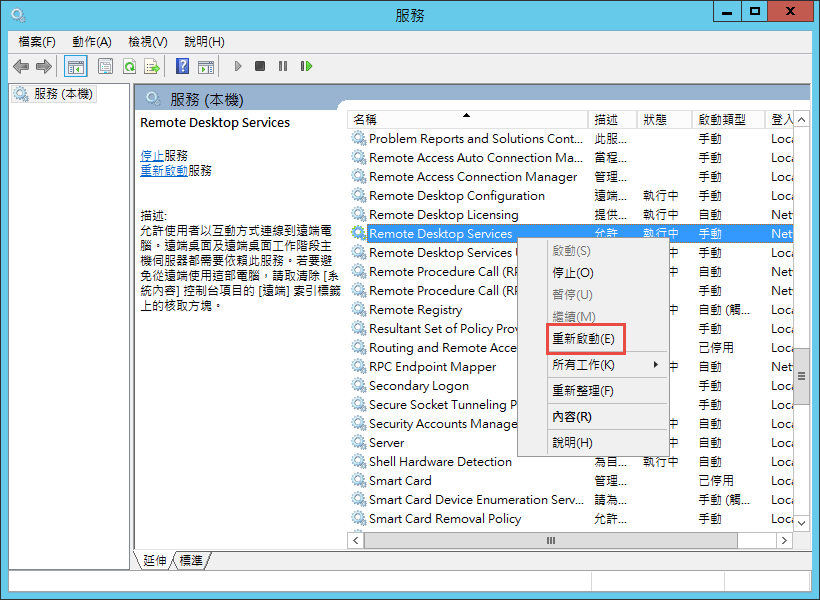Select Resultant Set of Policy Provider row
Viewport: 820px width, 600px height.
pos(433,329)
